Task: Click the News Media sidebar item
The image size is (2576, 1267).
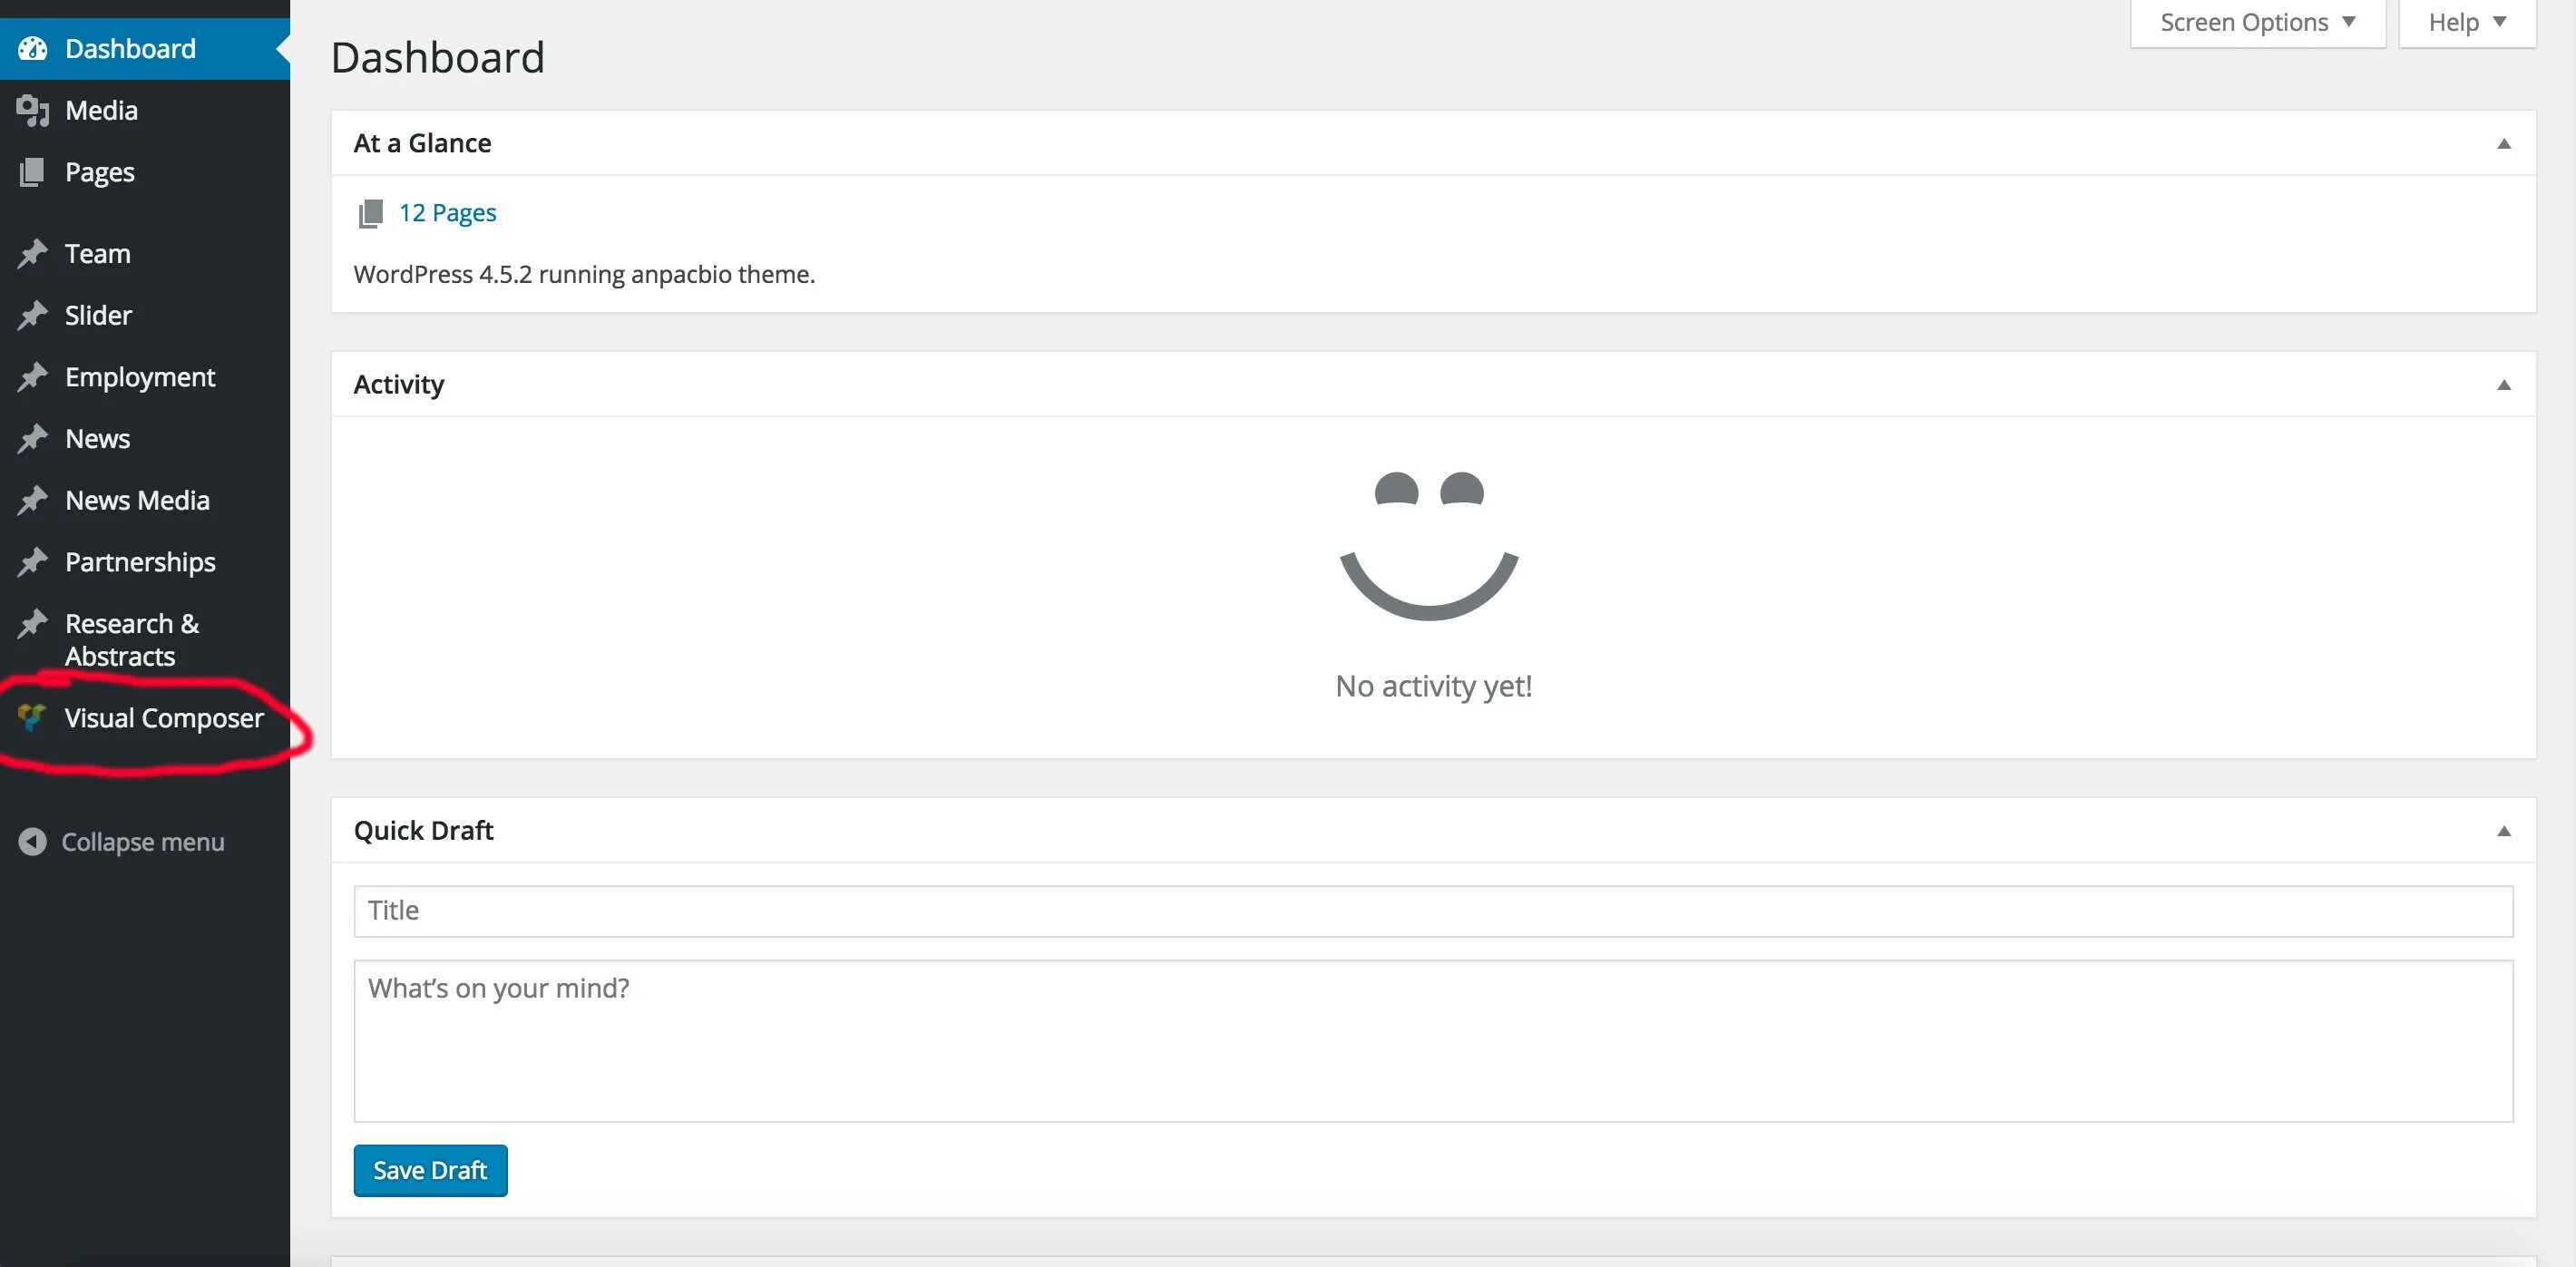Action: click(136, 498)
